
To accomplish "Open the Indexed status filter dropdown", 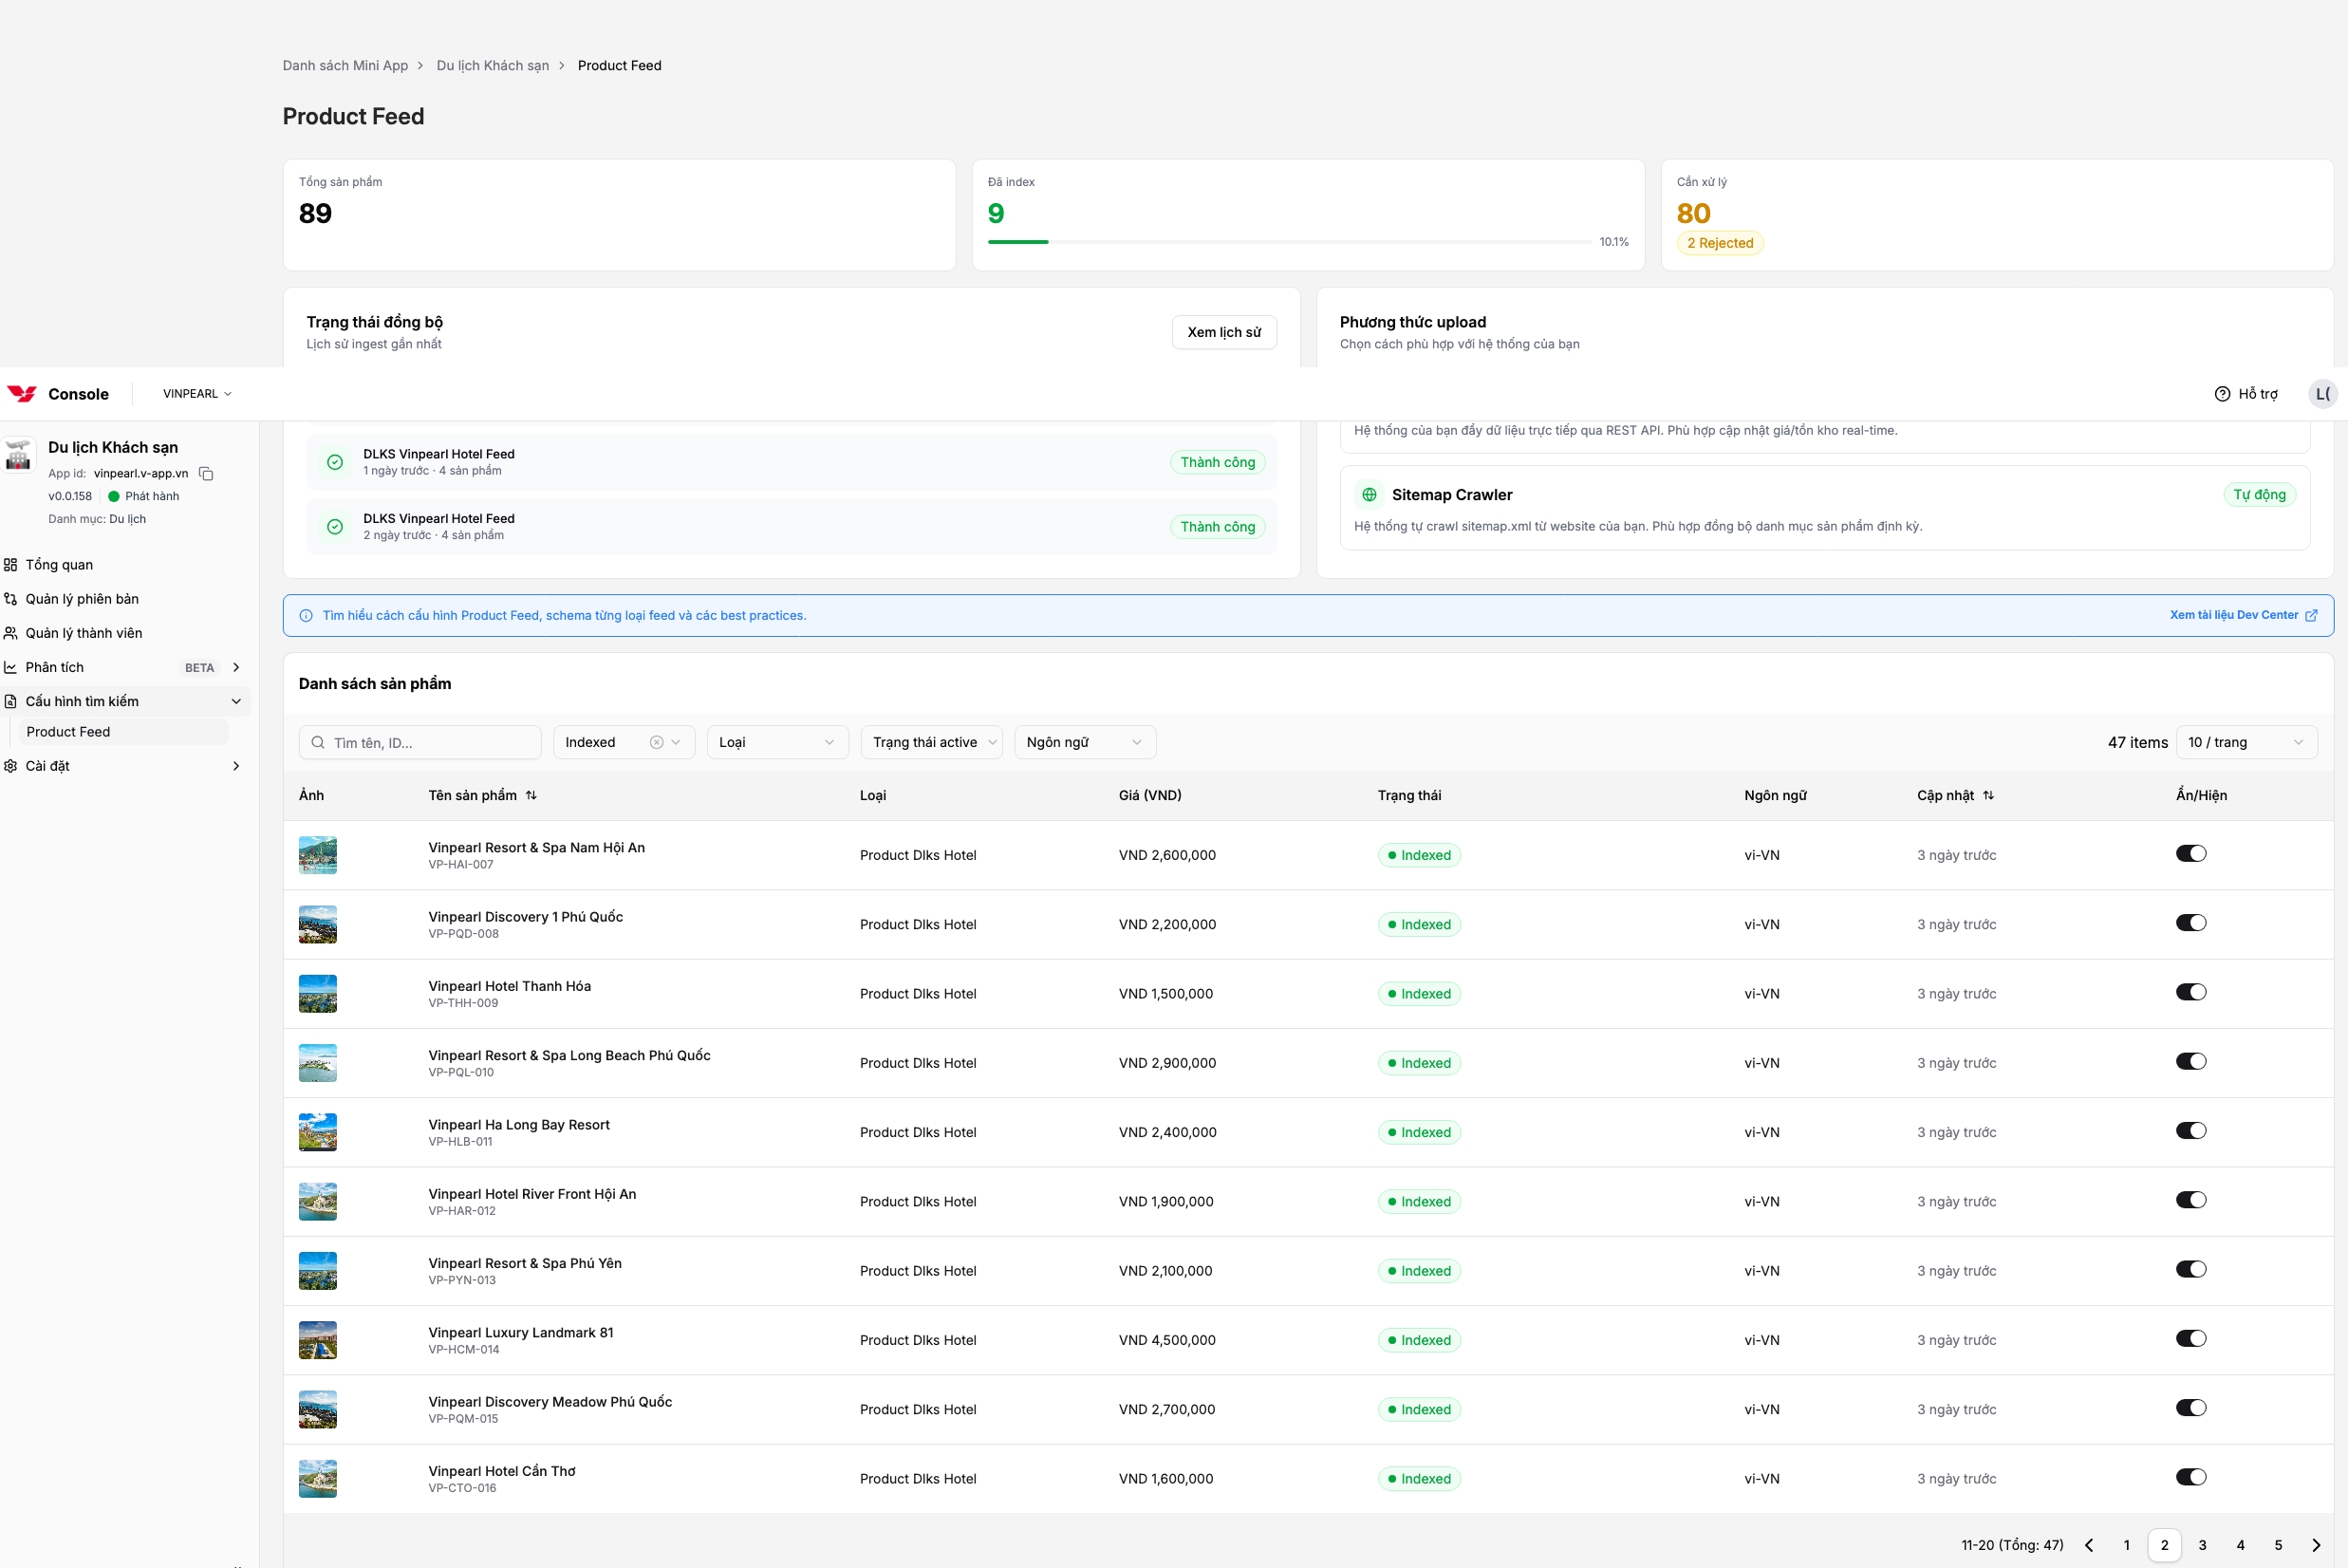I will (624, 742).
